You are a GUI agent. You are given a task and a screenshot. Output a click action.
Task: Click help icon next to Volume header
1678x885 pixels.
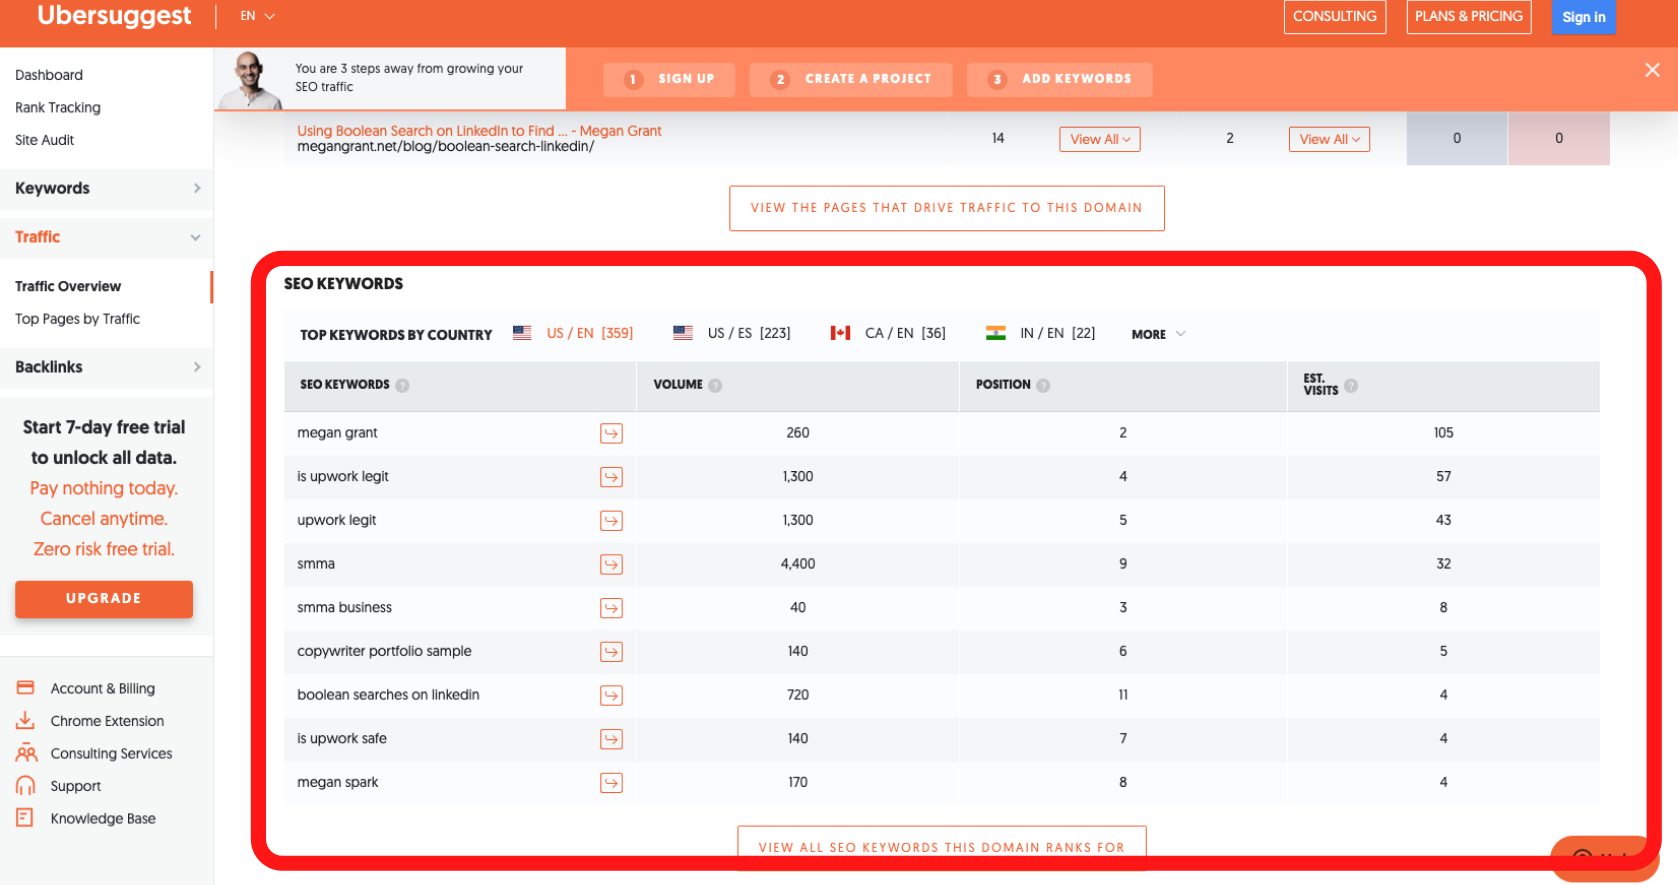pyautogui.click(x=715, y=385)
